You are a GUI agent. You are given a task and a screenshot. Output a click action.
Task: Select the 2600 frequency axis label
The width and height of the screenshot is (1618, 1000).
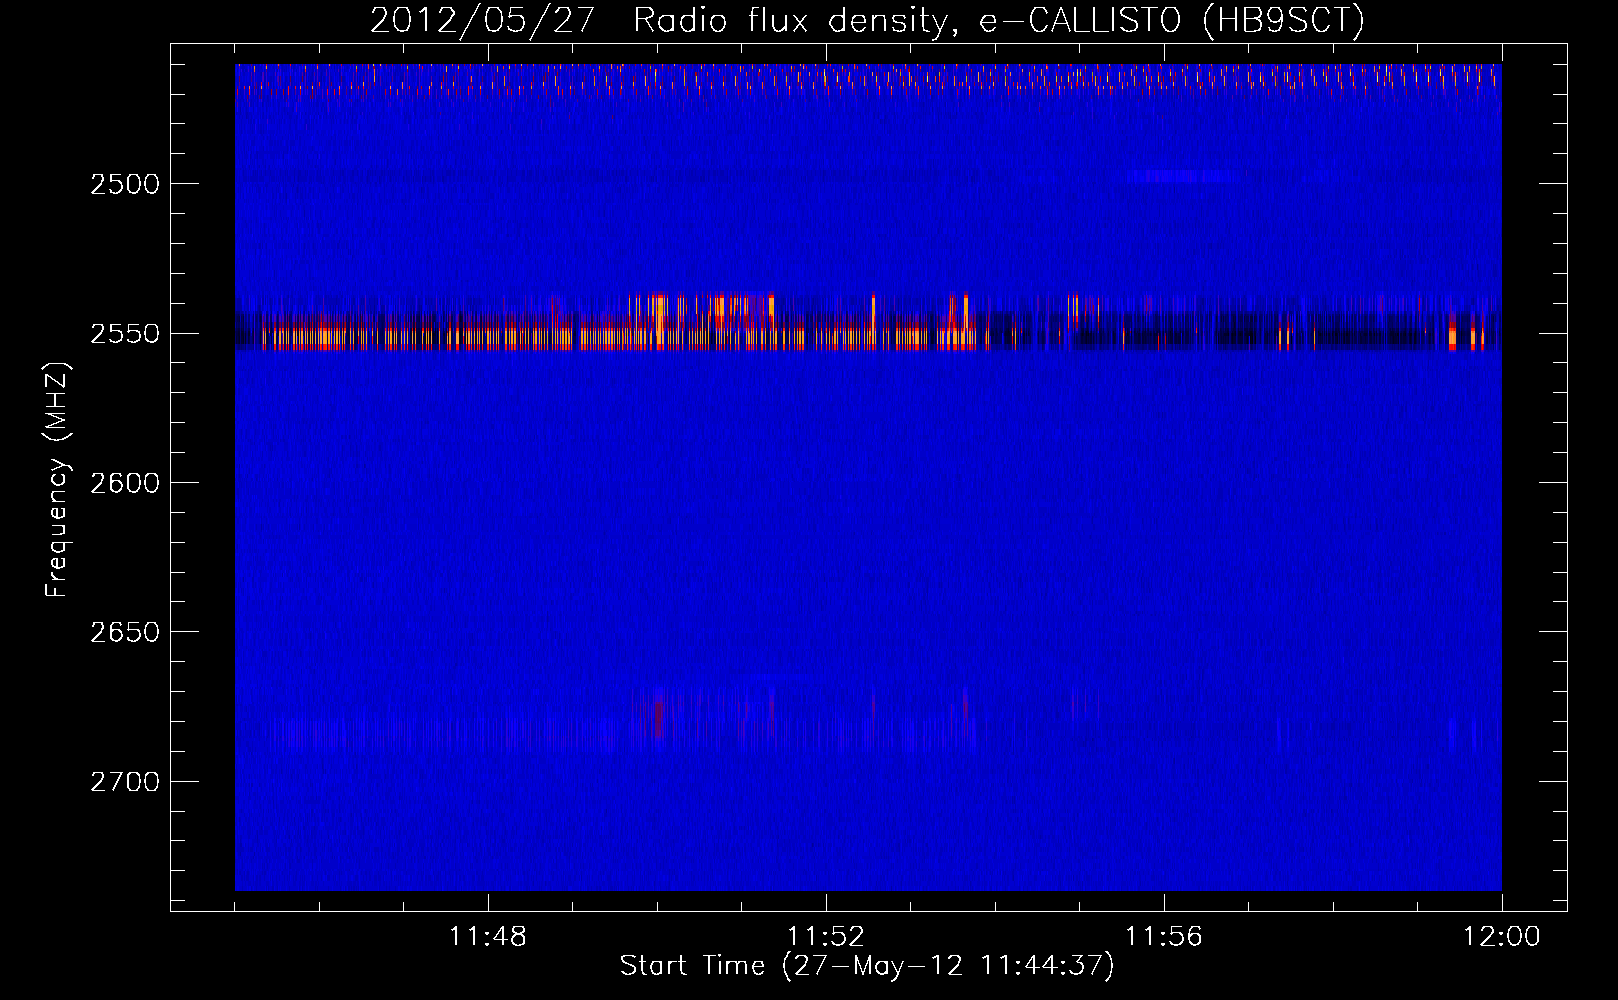[x=124, y=483]
